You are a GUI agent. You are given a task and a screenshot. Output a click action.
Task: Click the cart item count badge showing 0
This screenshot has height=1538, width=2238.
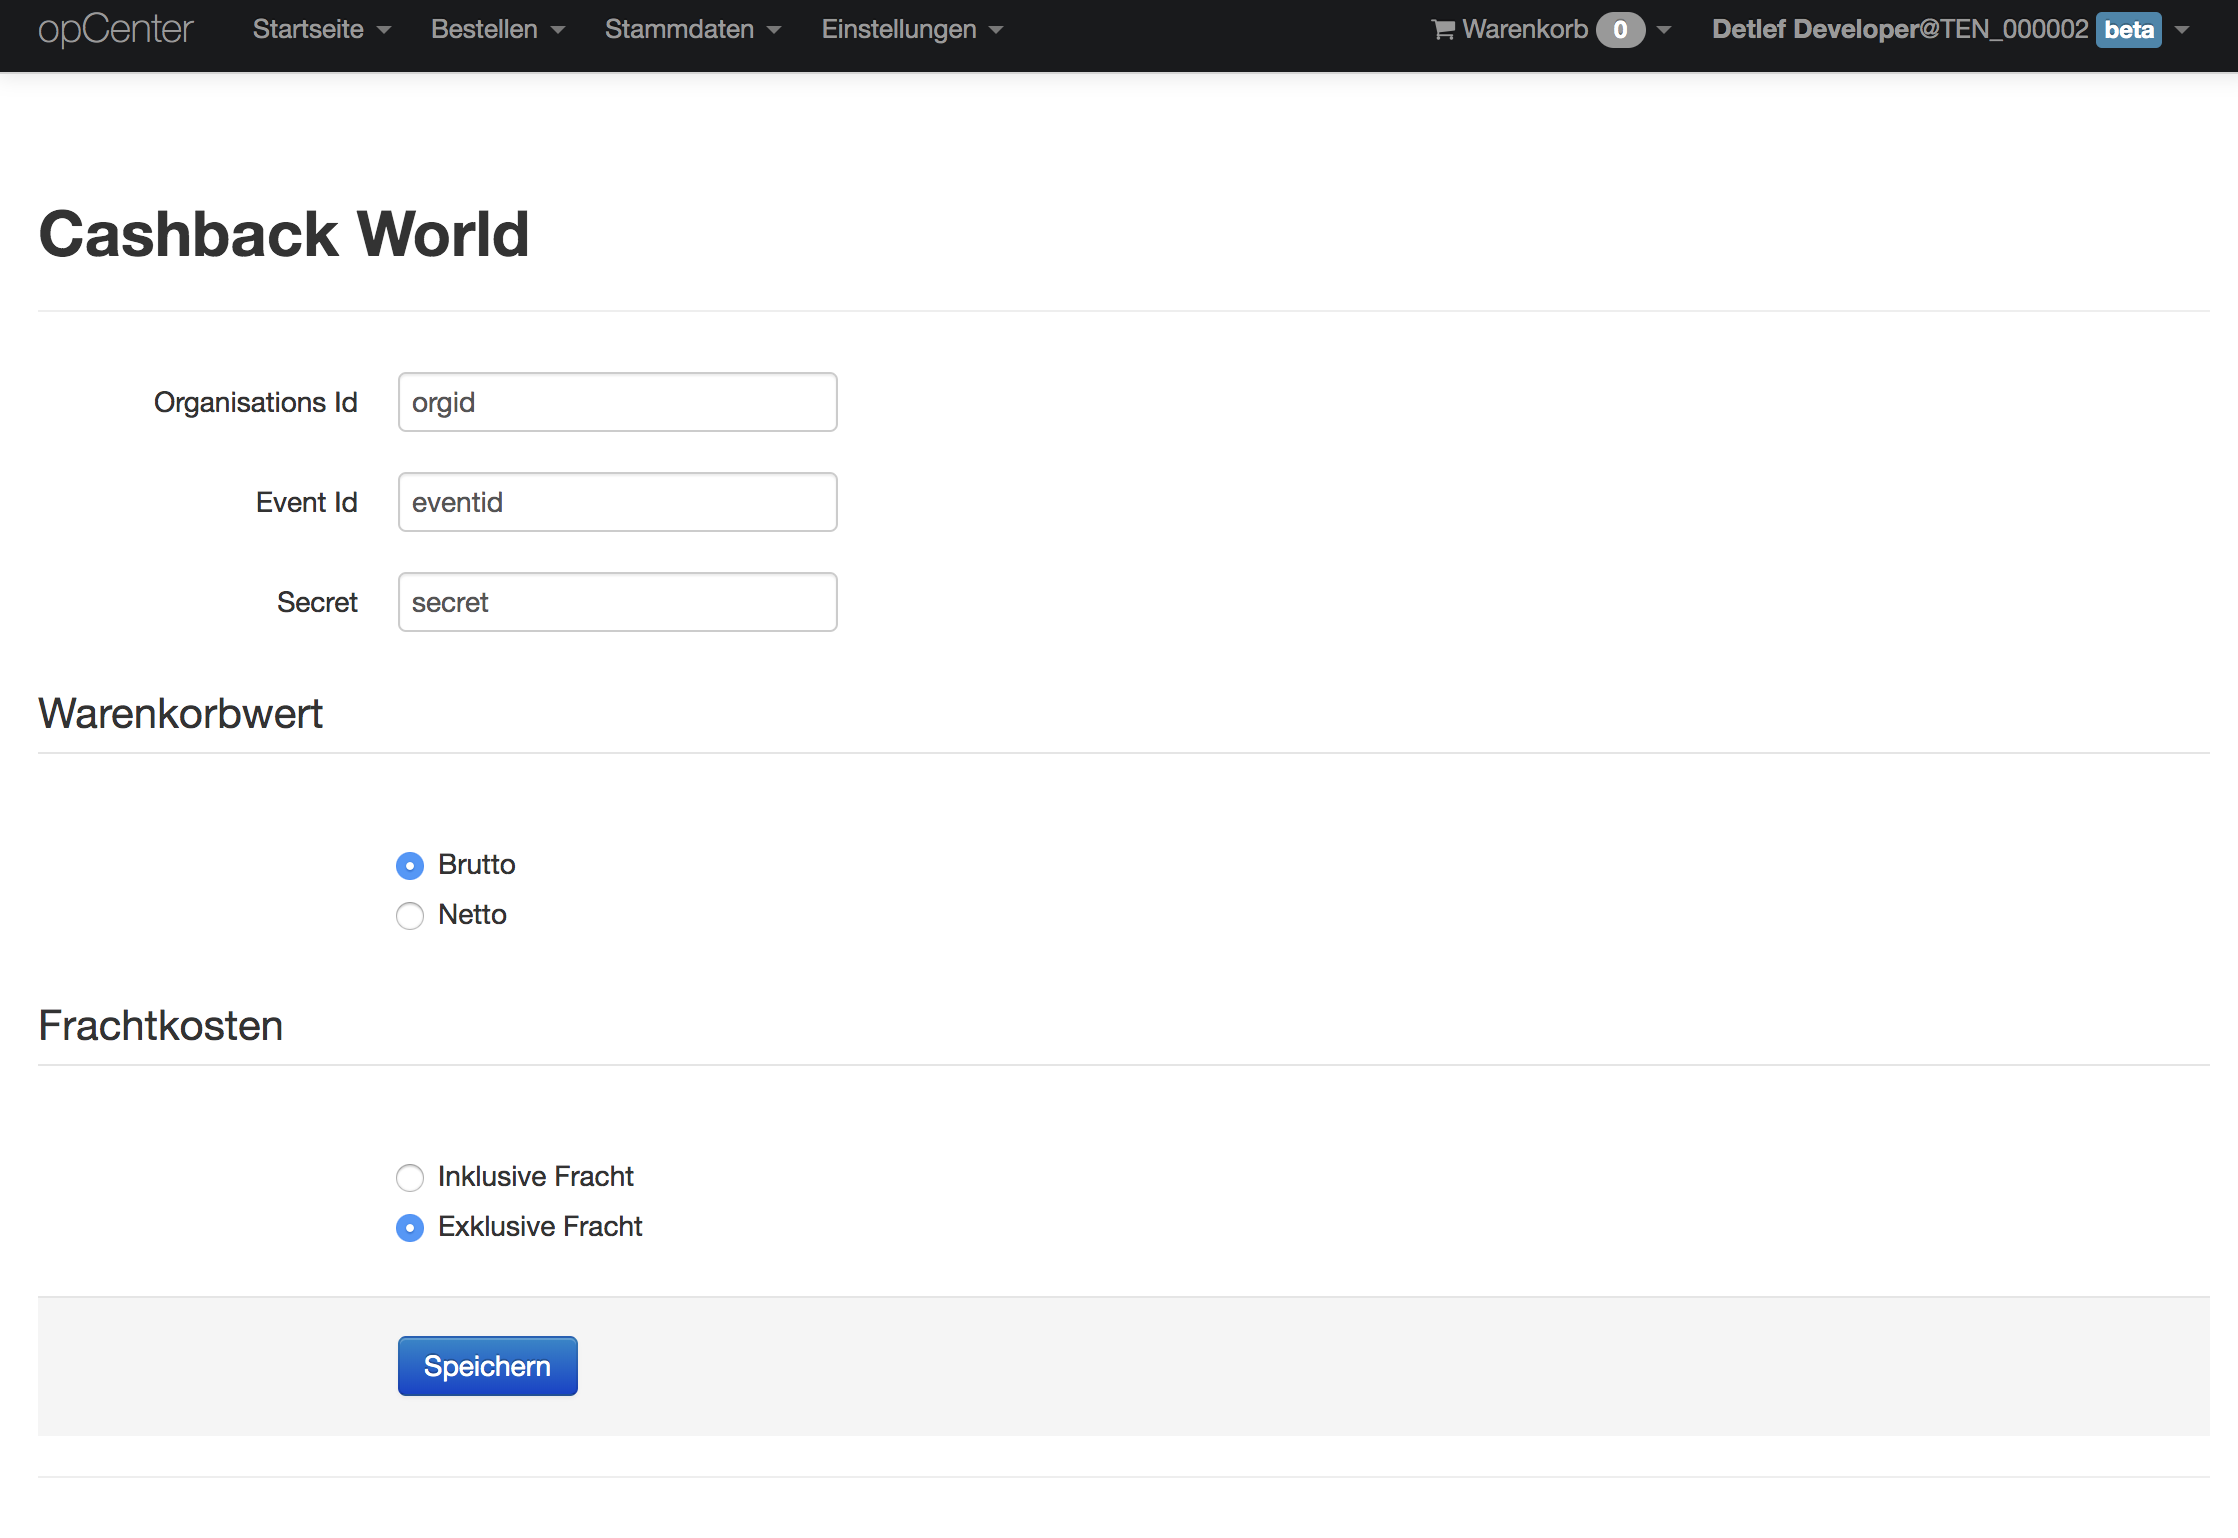click(1620, 29)
